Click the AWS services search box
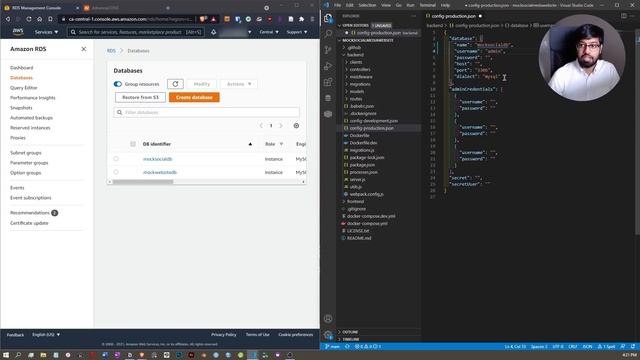The image size is (640, 360). (x=136, y=32)
